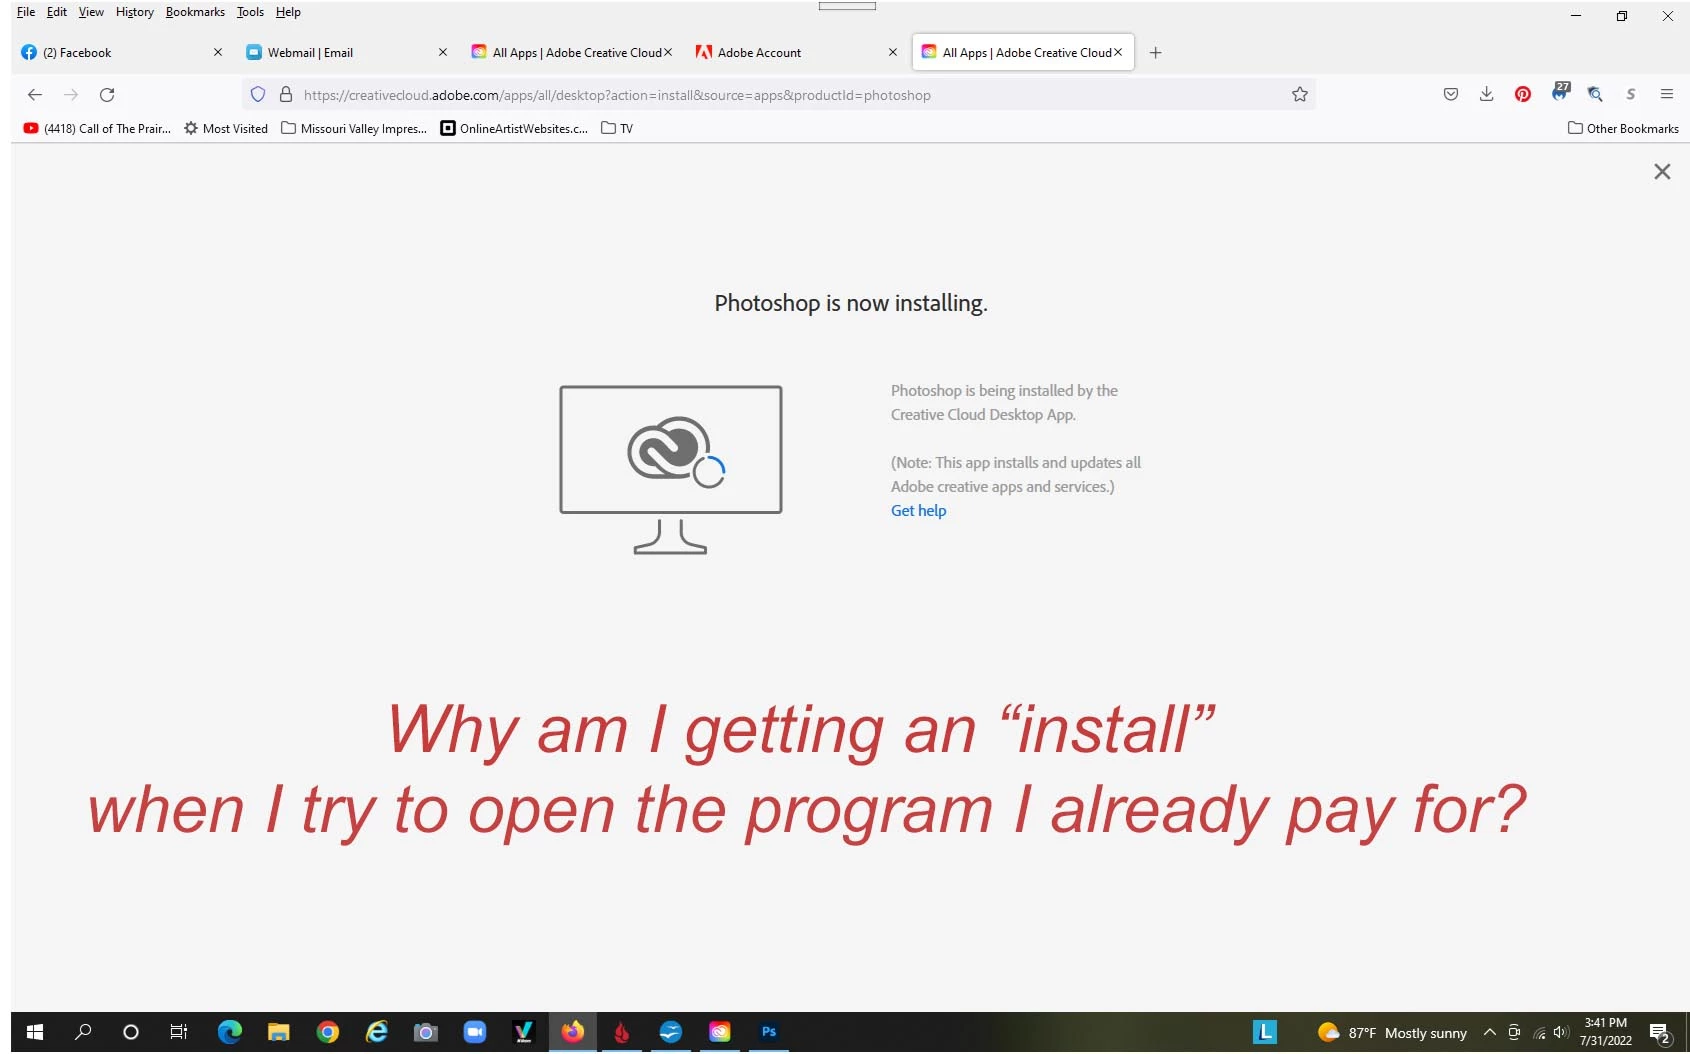The height and width of the screenshot is (1054, 1690).
Task: Open Zoom from taskbar
Action: pyautogui.click(x=475, y=1032)
